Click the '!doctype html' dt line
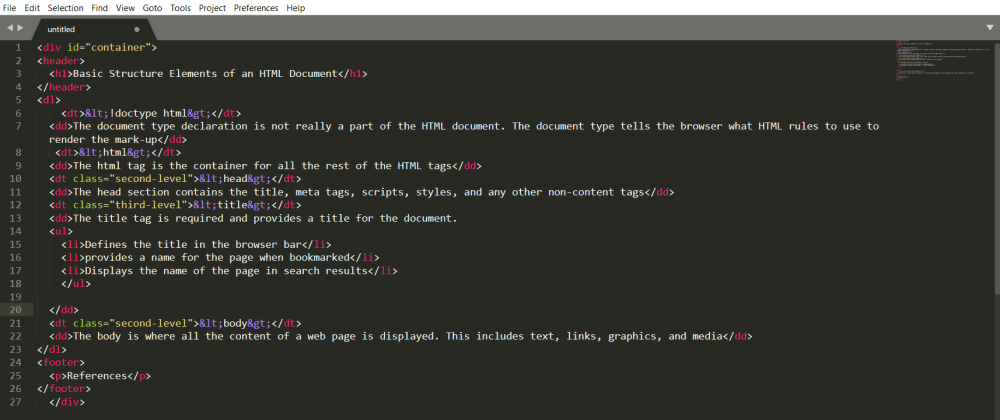 pyautogui.click(x=151, y=113)
